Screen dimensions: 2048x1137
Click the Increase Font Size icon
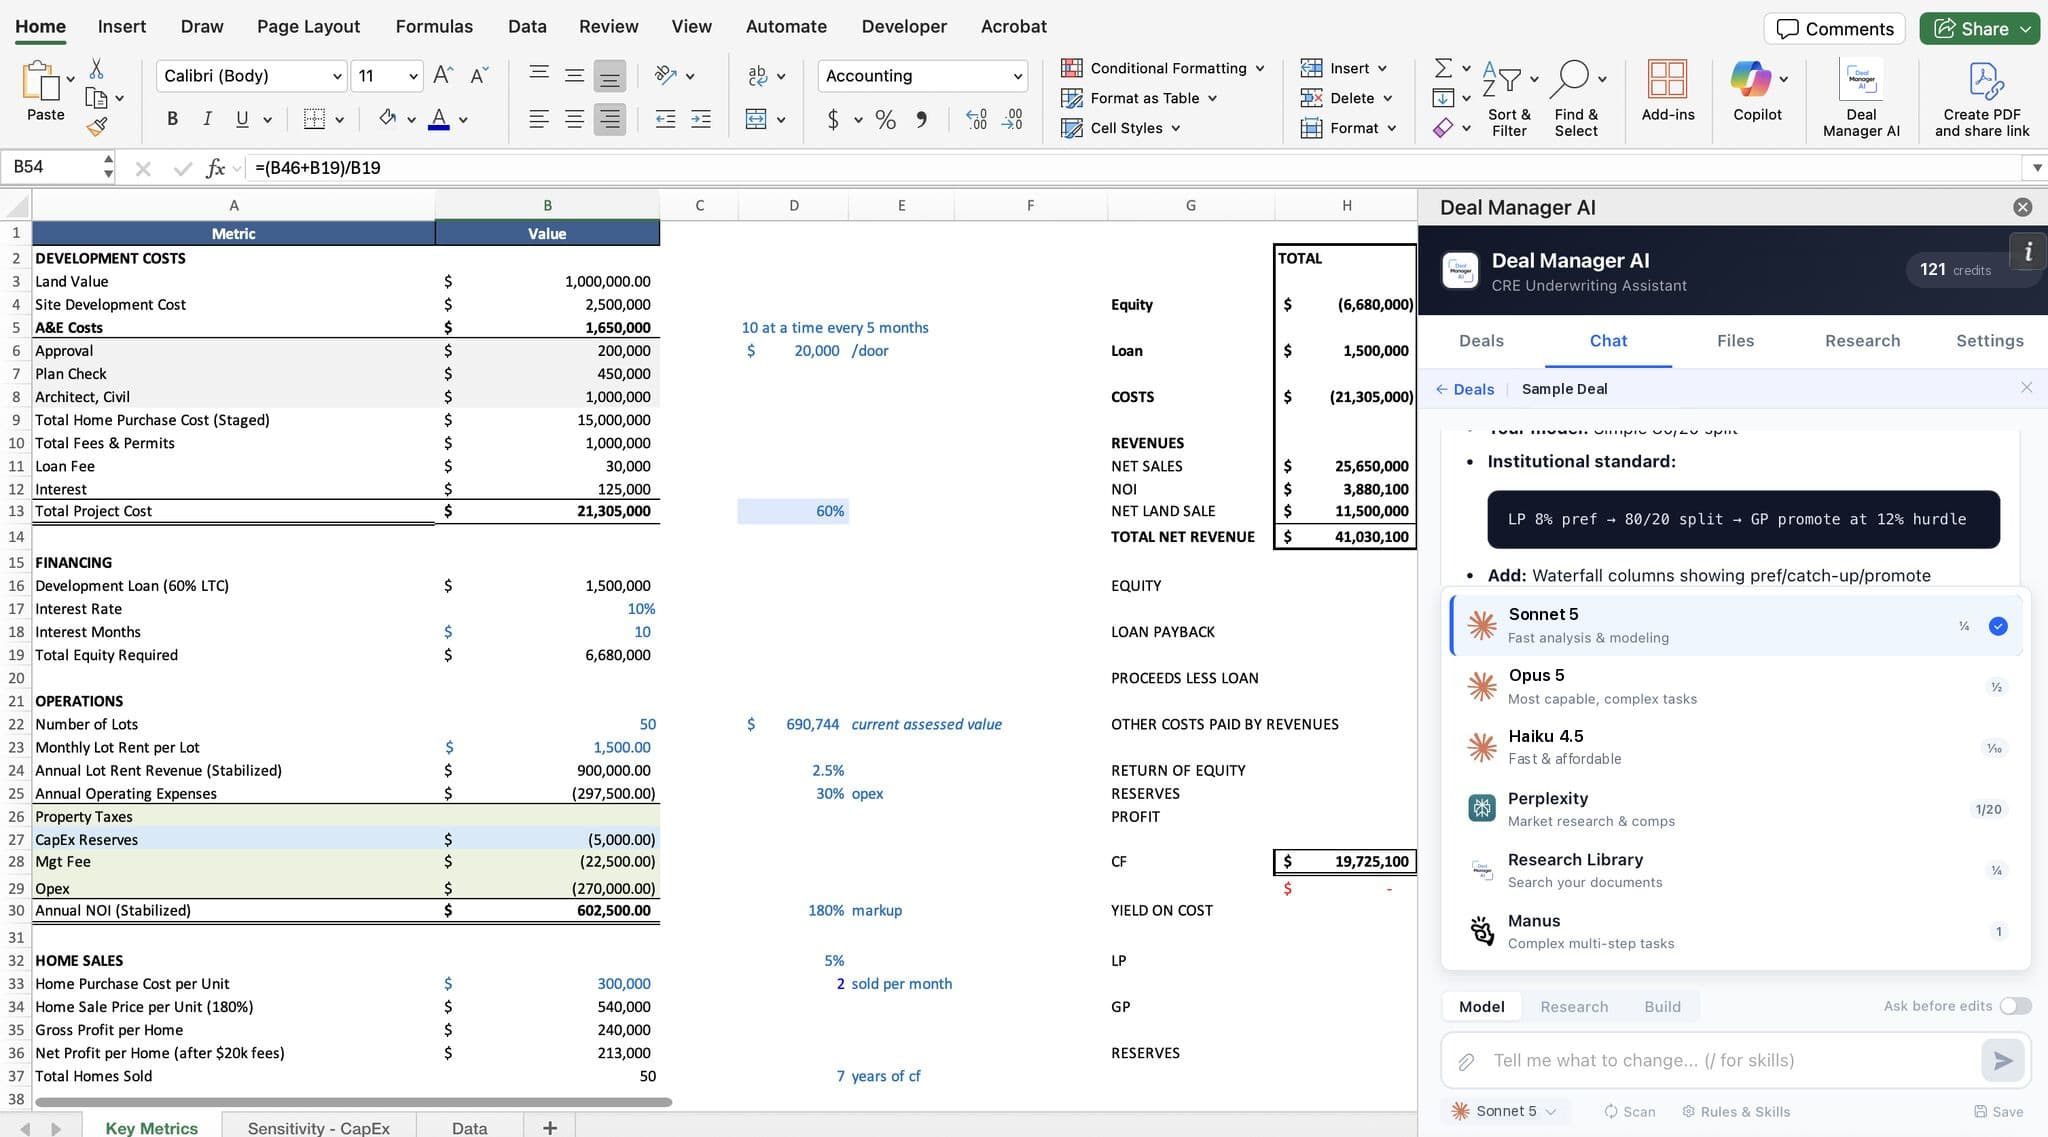pos(443,75)
